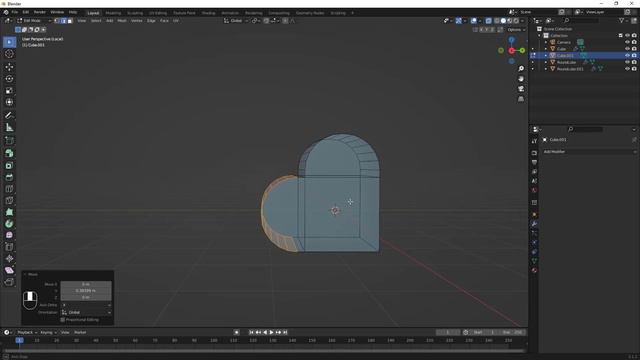Open the Axis Ortho dropdown
Viewport: 640px width, 360px height.
click(86, 305)
